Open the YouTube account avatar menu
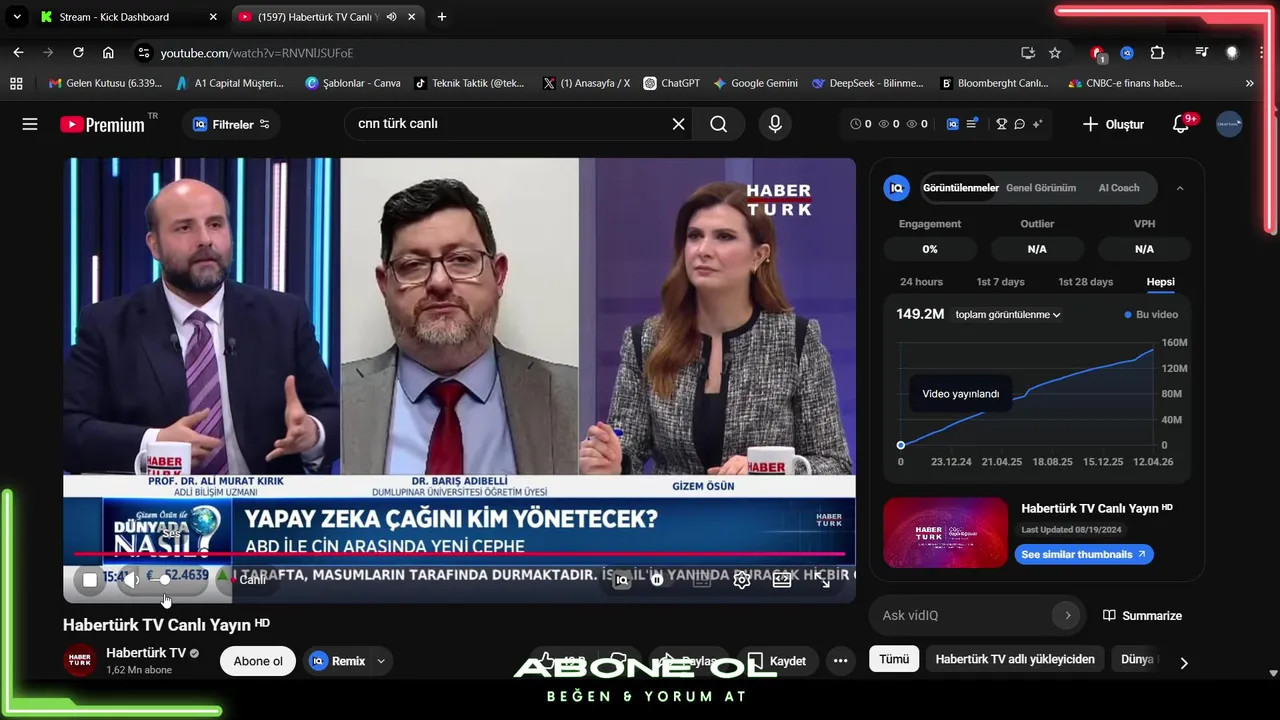The height and width of the screenshot is (720, 1280). pos(1229,124)
